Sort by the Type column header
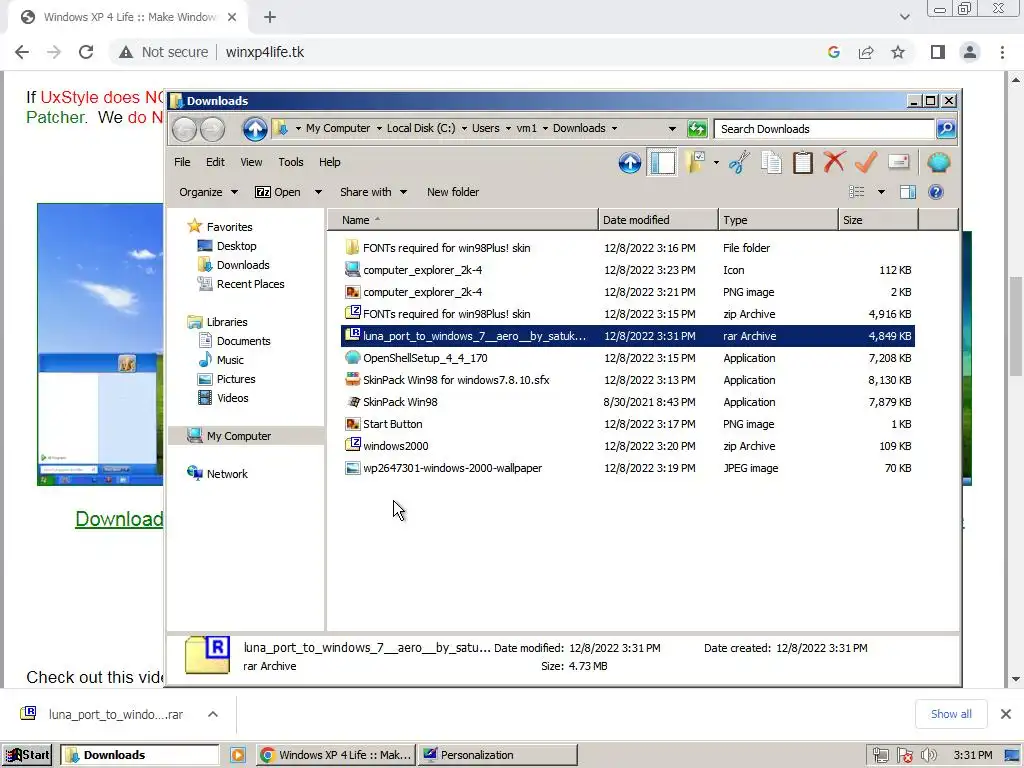1024x768 pixels. coord(778,220)
